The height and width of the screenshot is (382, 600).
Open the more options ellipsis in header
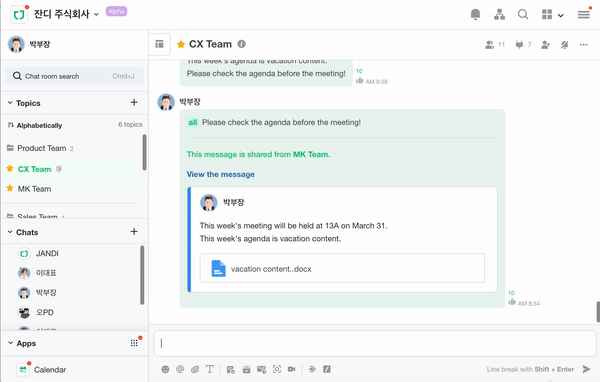pyautogui.click(x=584, y=45)
